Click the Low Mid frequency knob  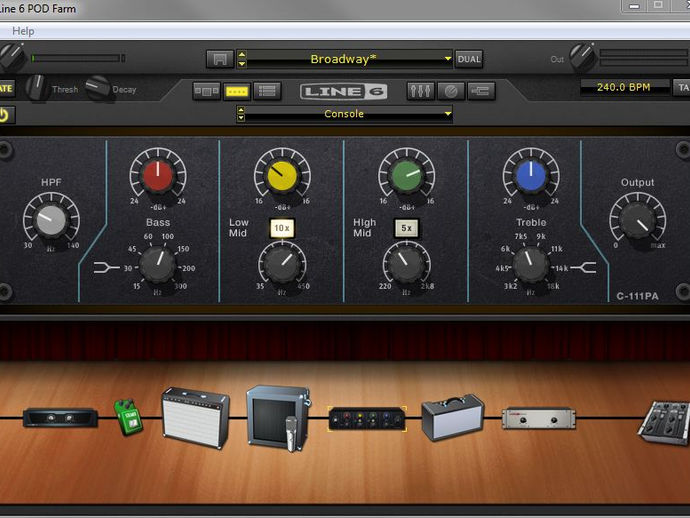click(282, 265)
